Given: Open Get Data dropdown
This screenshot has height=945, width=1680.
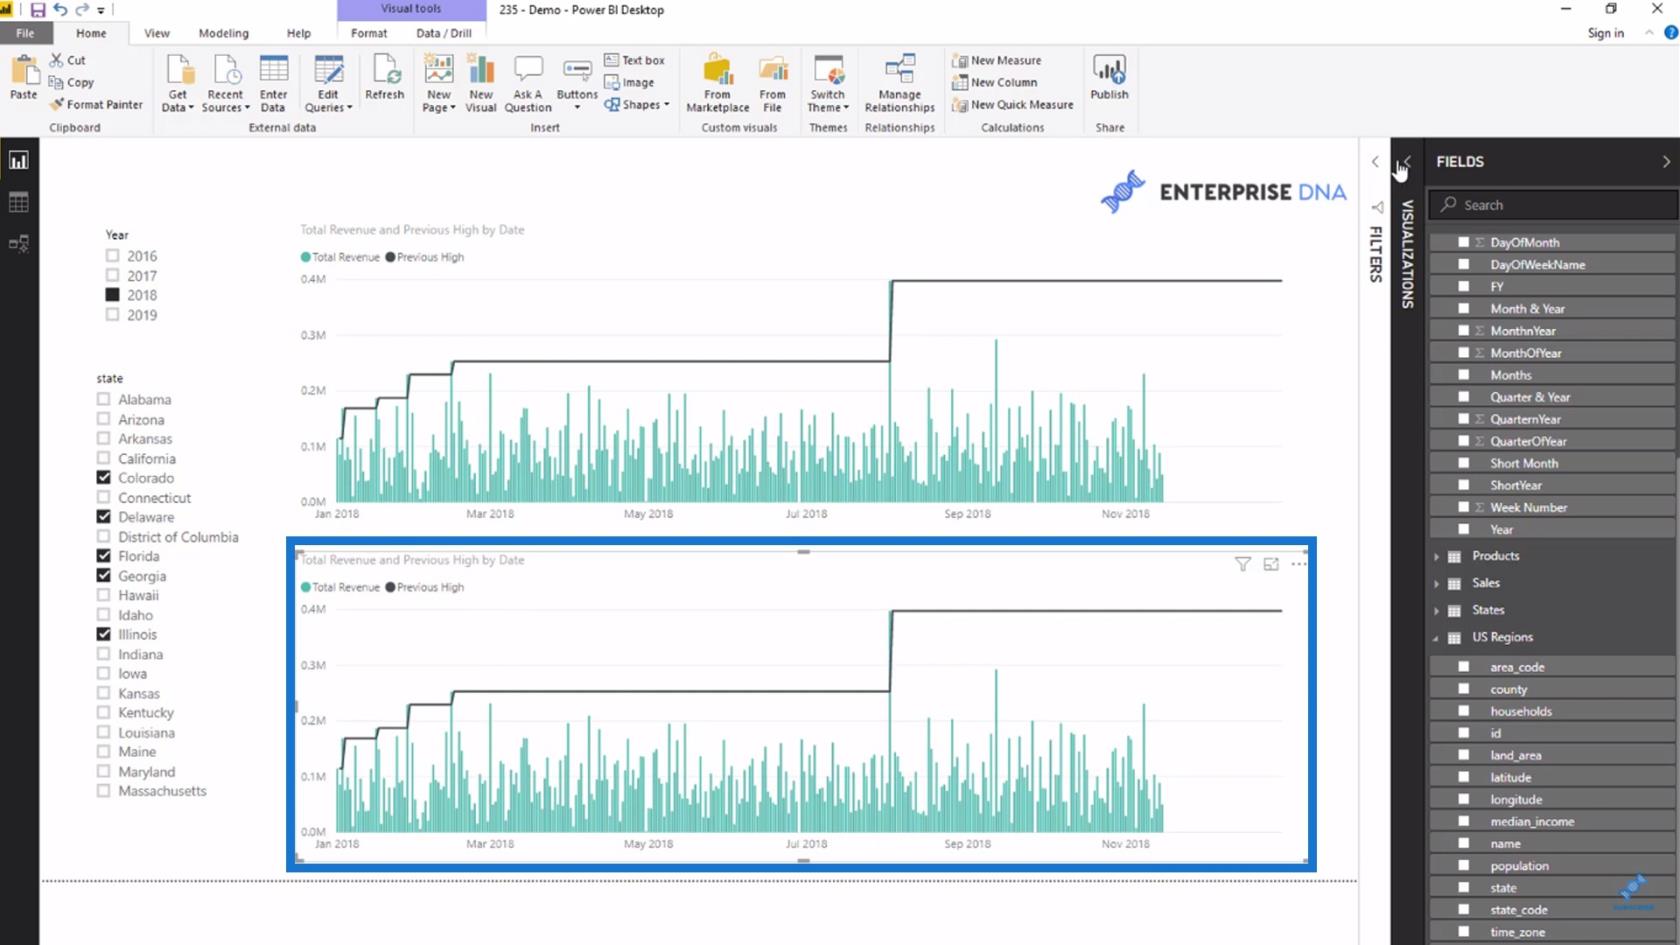Looking at the screenshot, I should (177, 84).
